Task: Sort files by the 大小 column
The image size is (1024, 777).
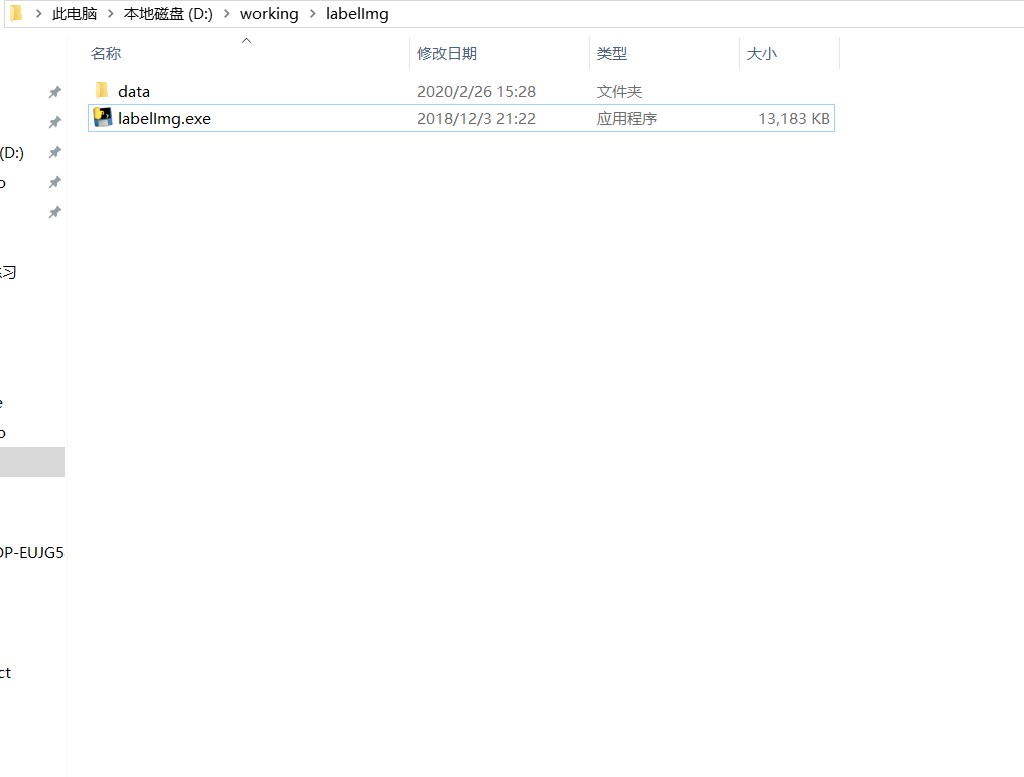Action: [762, 53]
